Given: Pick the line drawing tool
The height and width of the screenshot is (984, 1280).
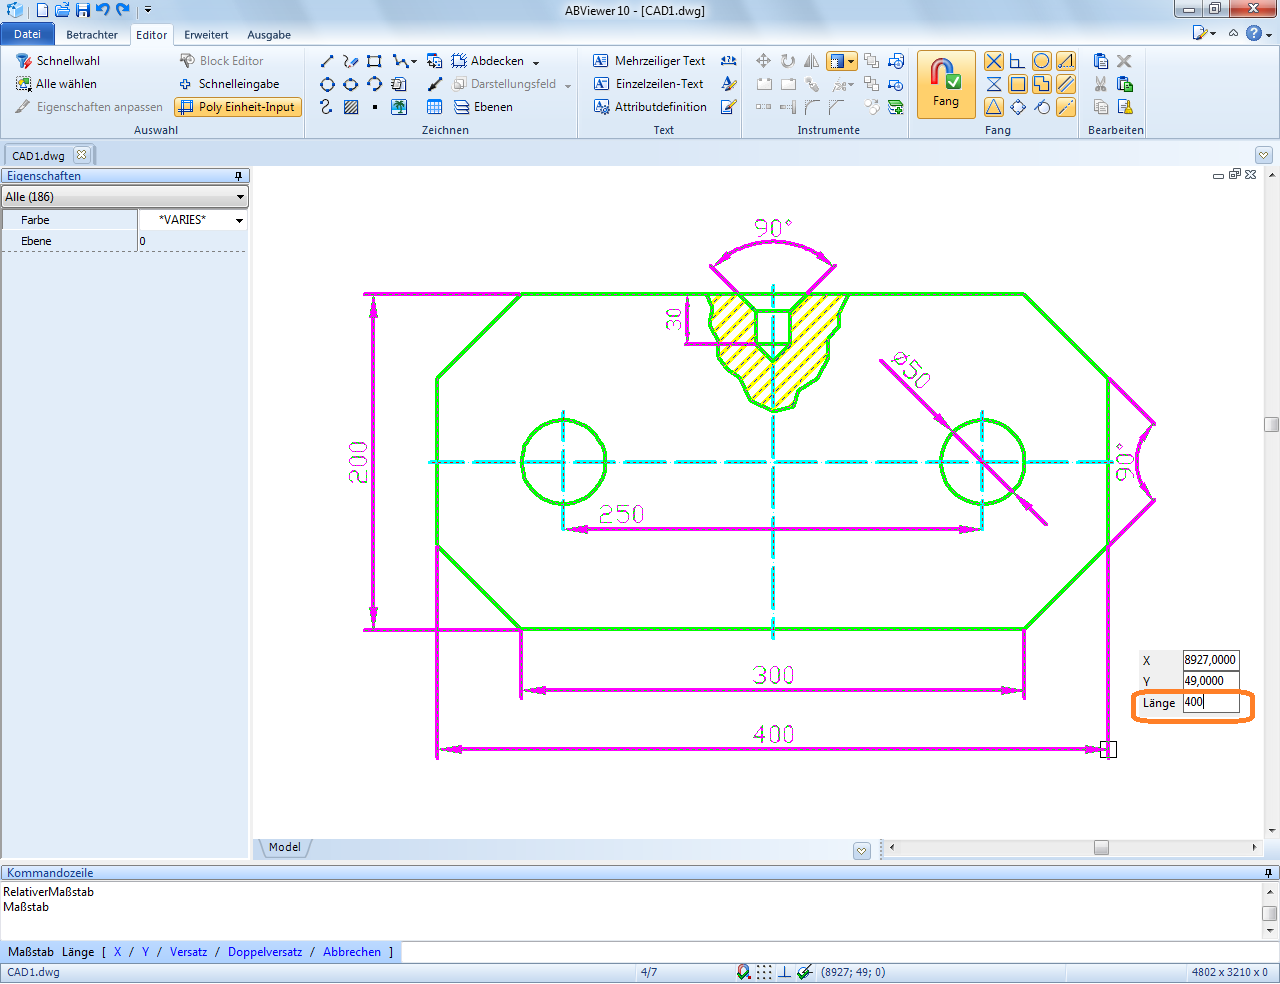Looking at the screenshot, I should [x=327, y=61].
